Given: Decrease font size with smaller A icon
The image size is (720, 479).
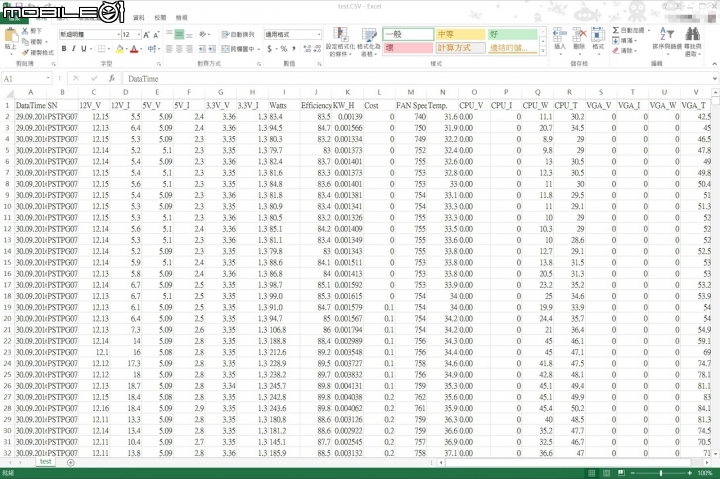Looking at the screenshot, I should point(156,35).
